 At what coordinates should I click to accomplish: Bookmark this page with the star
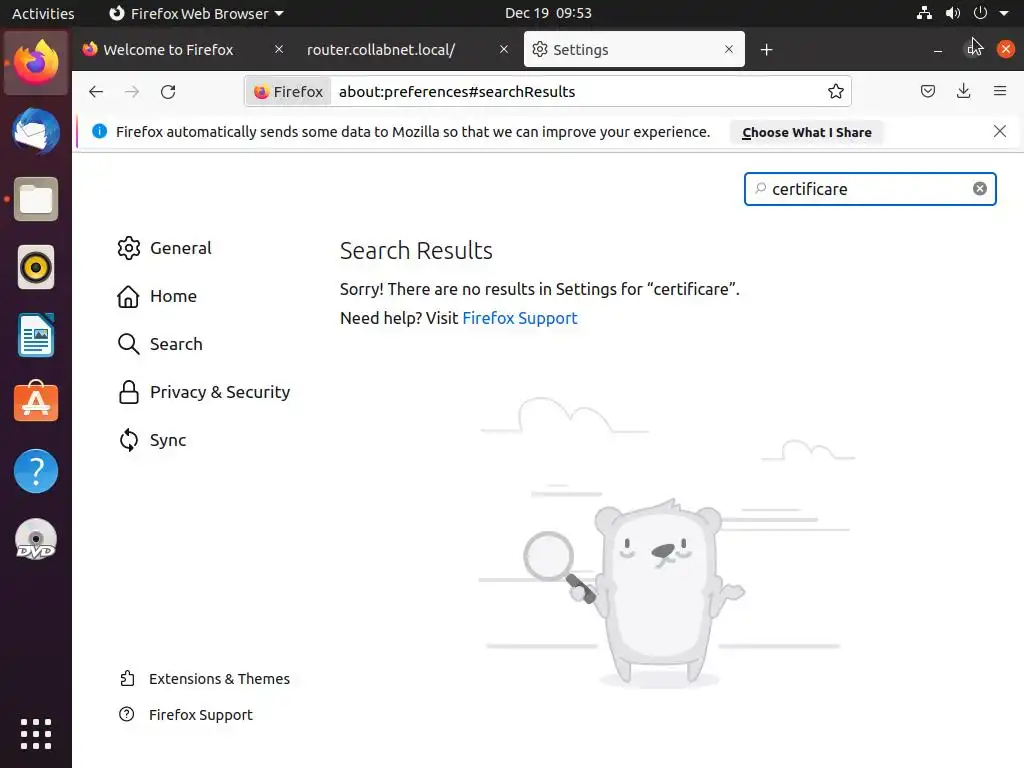click(835, 91)
